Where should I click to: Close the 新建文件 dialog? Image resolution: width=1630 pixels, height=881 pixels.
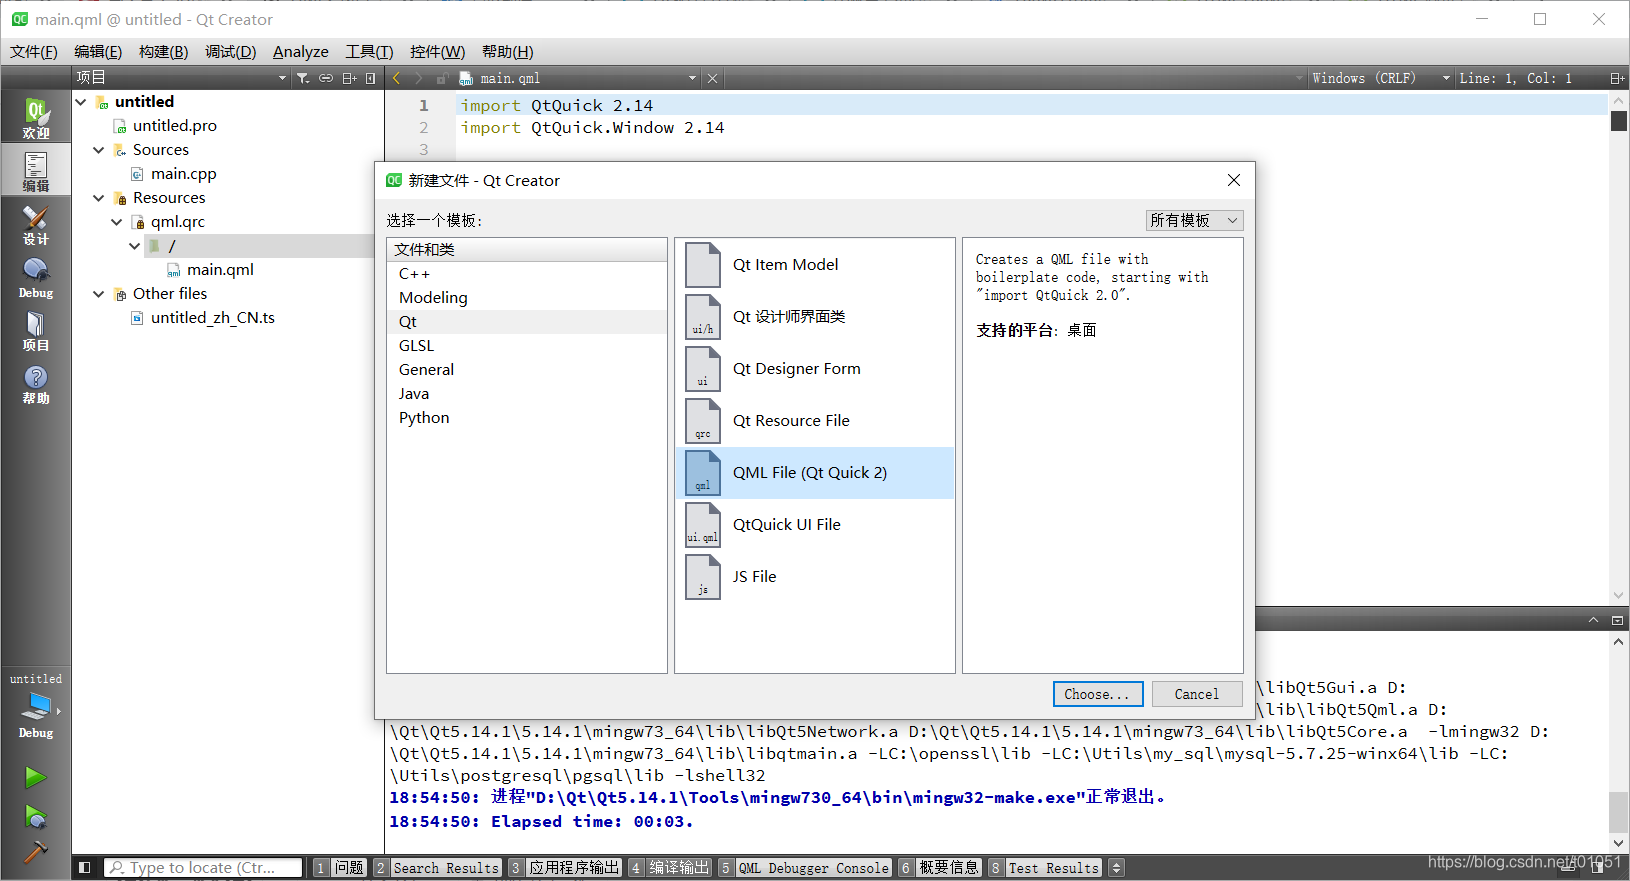[1234, 180]
